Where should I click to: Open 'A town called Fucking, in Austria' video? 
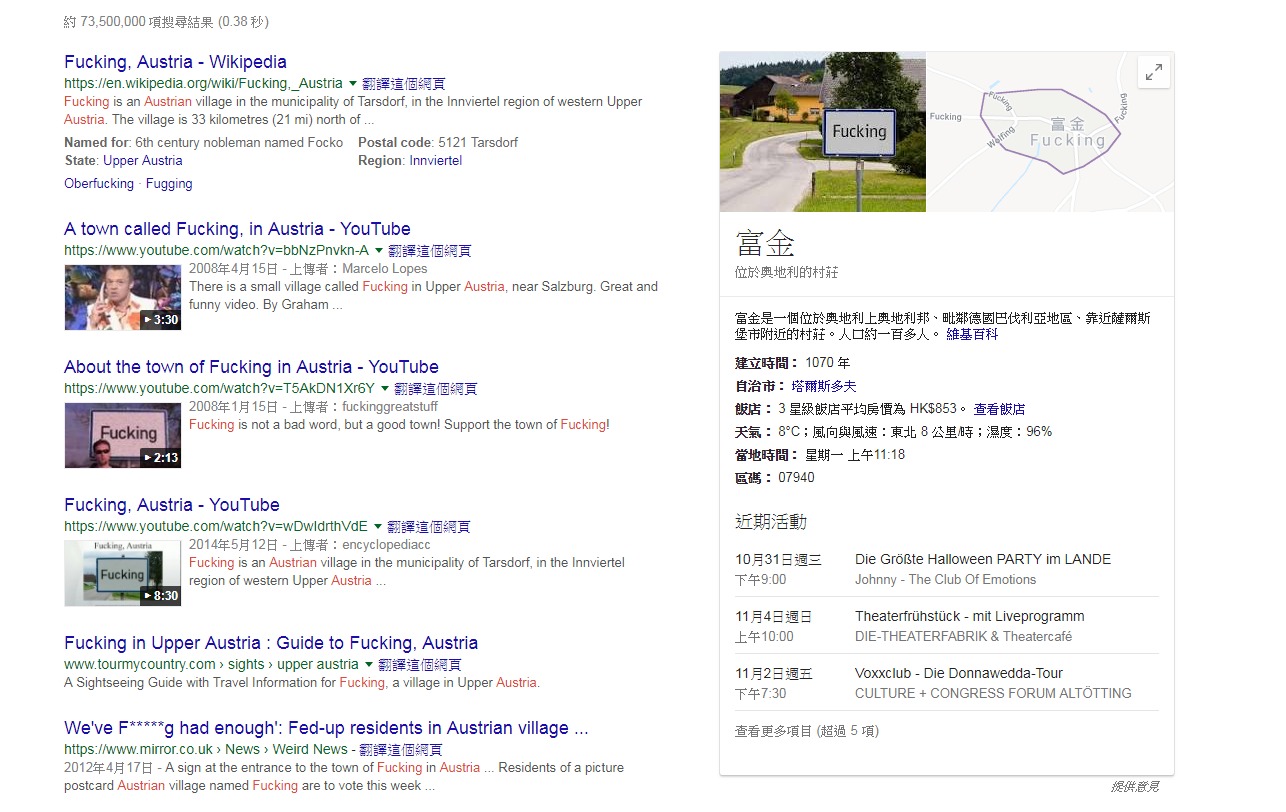237,229
